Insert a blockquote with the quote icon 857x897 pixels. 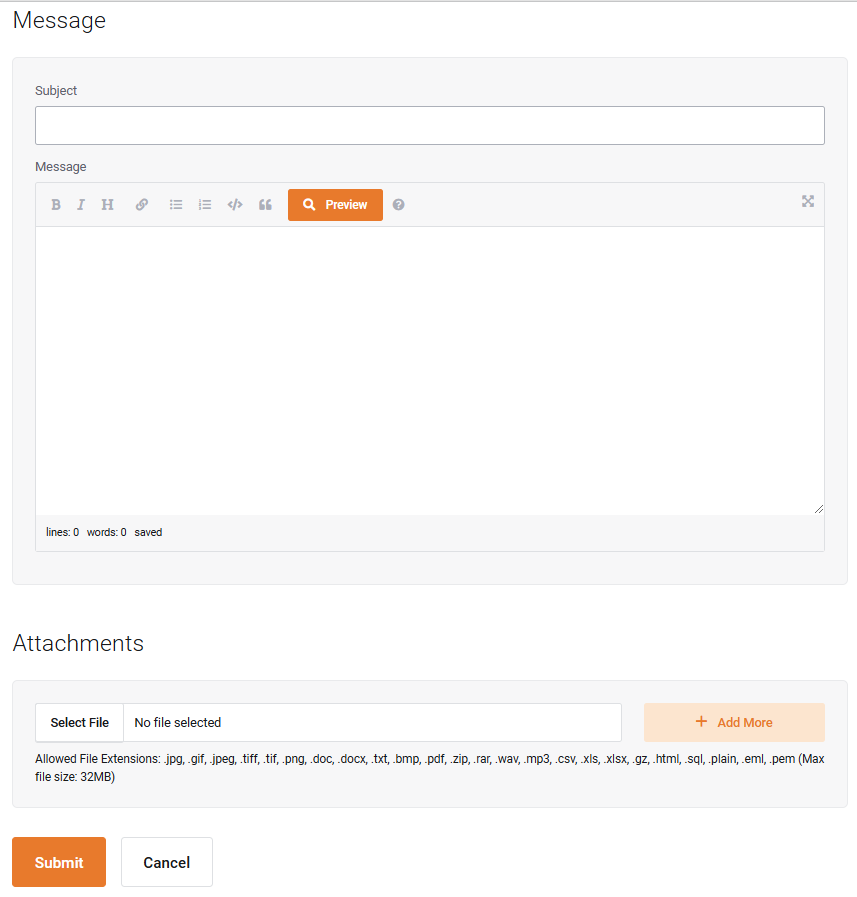point(265,205)
